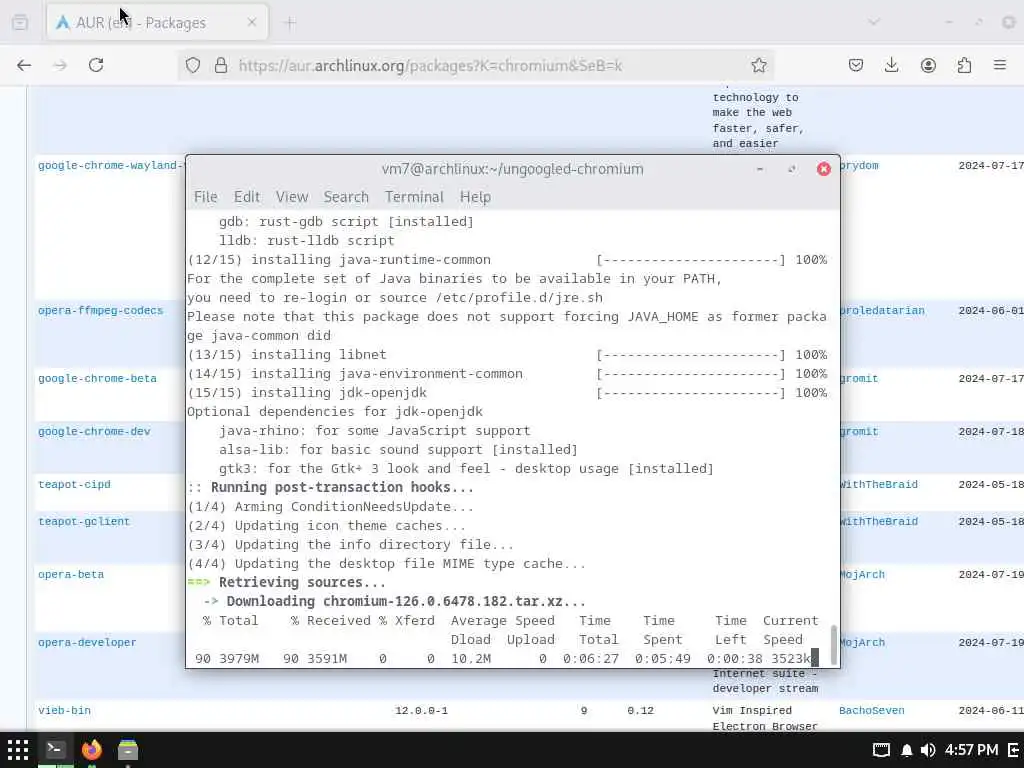Viewport: 1024px width, 768px height.
Task: Open Firefox View icon left of tabs
Action: point(20,23)
